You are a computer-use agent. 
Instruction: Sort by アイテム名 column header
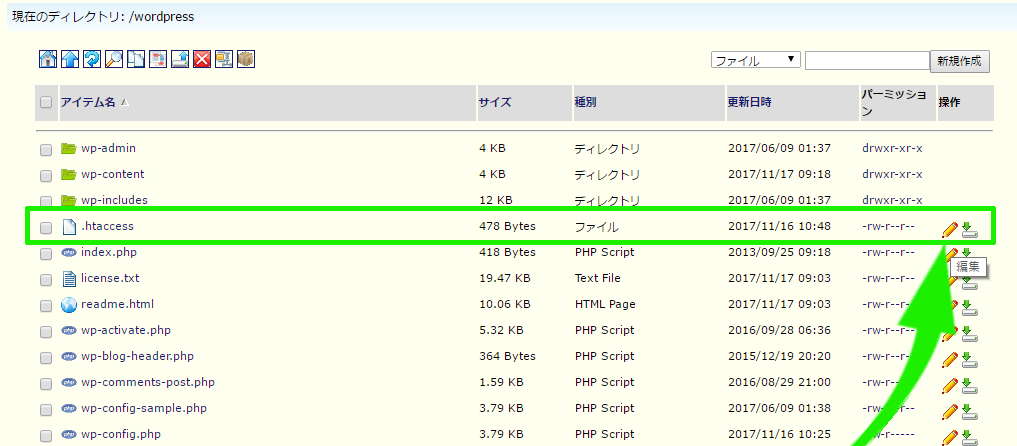(x=88, y=103)
